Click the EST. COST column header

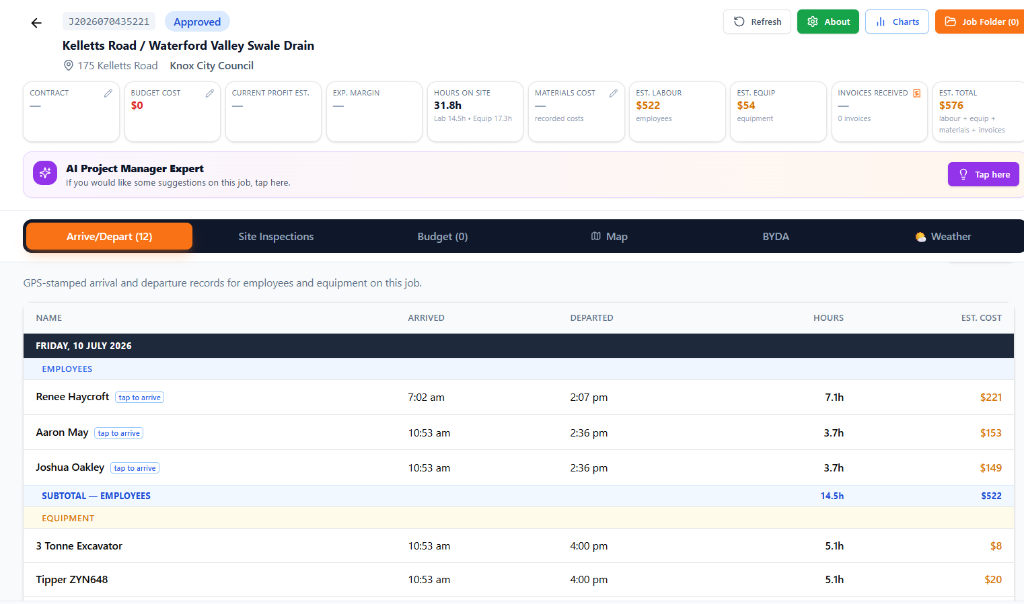[981, 318]
